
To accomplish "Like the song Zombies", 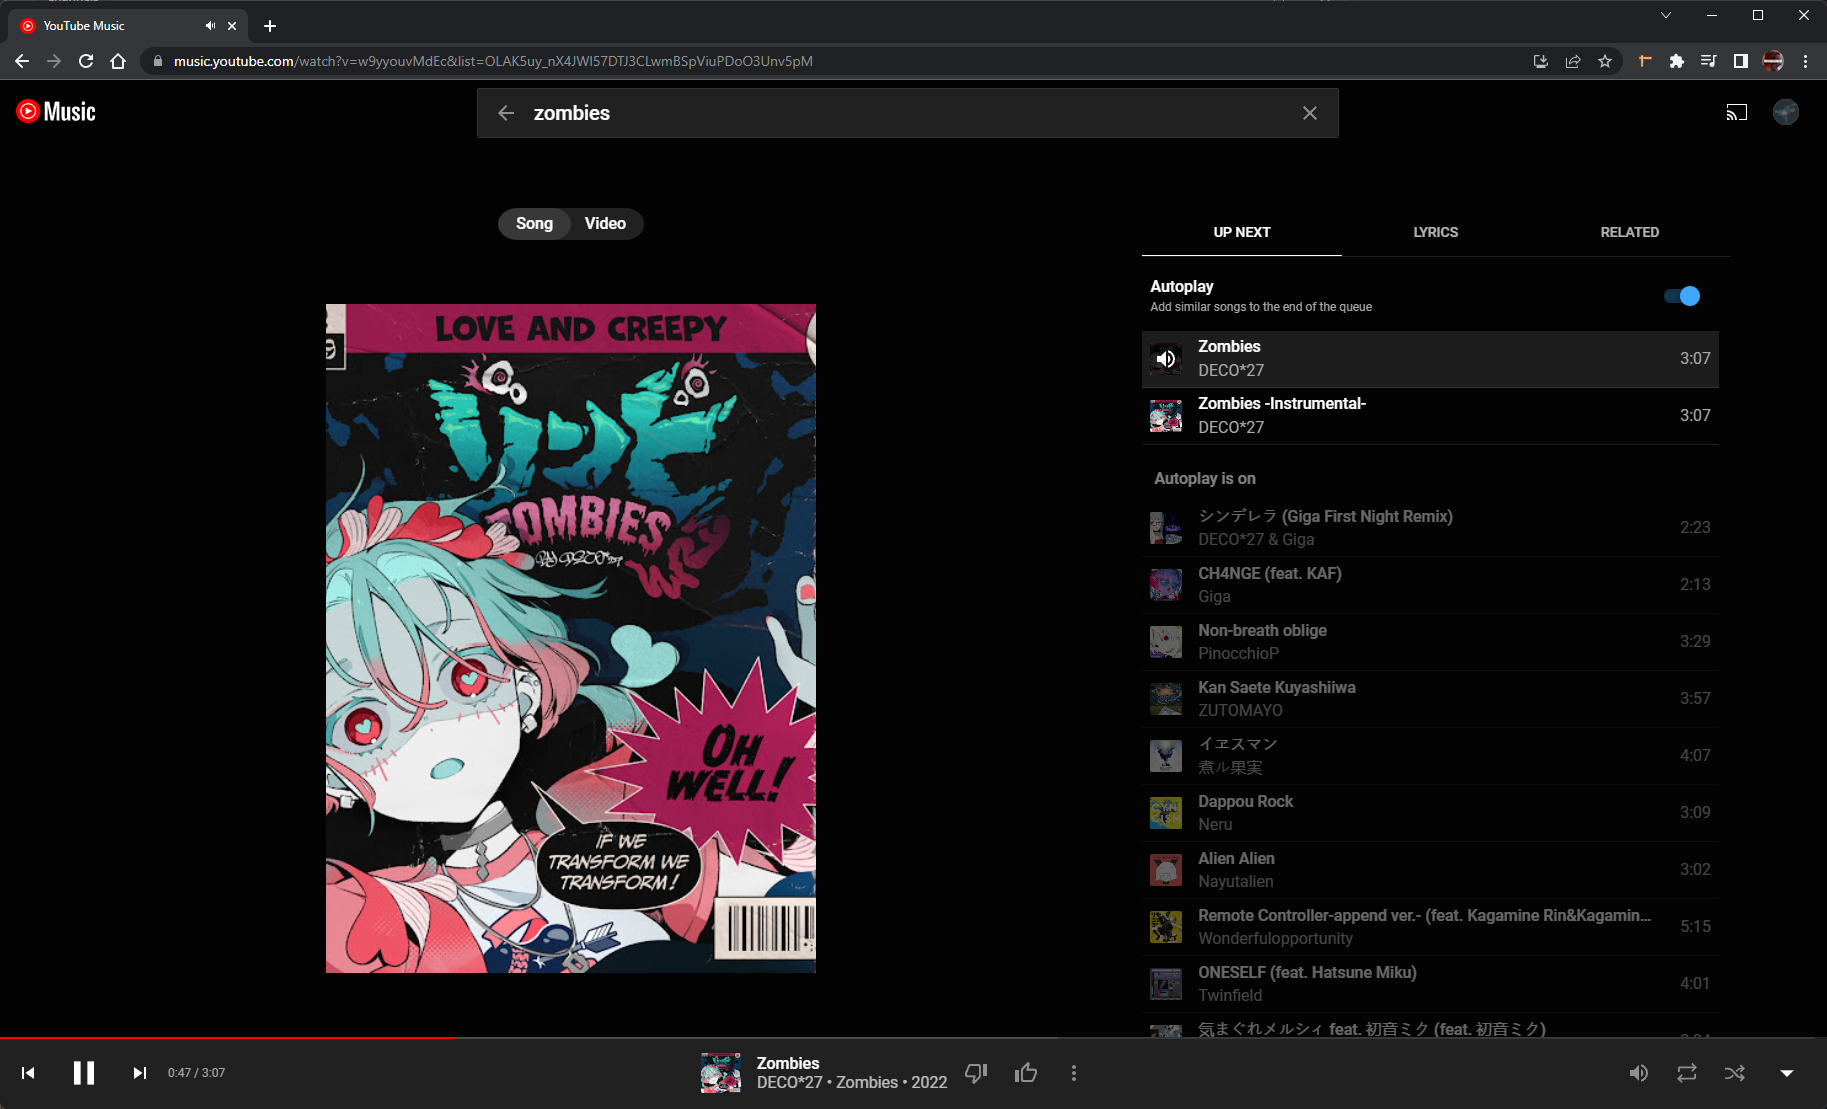I will click(x=1026, y=1073).
